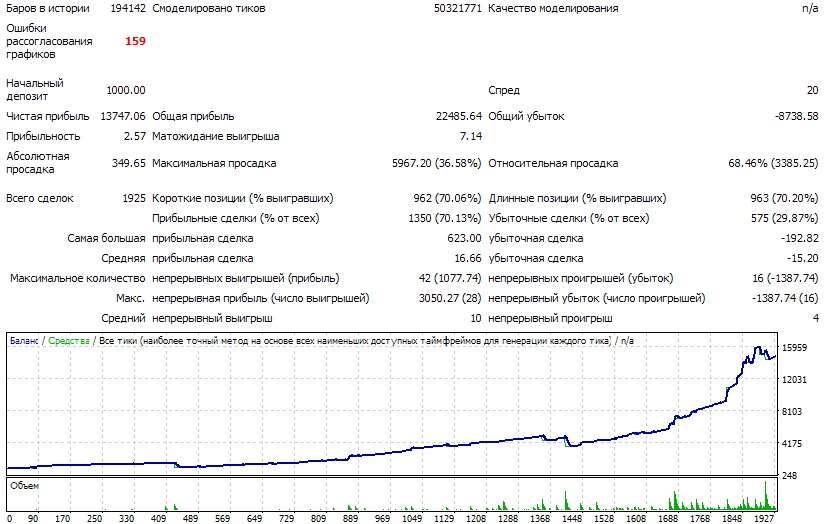831x524 pixels.
Task: Select the 12031 balance axis label
Action: click(x=794, y=380)
